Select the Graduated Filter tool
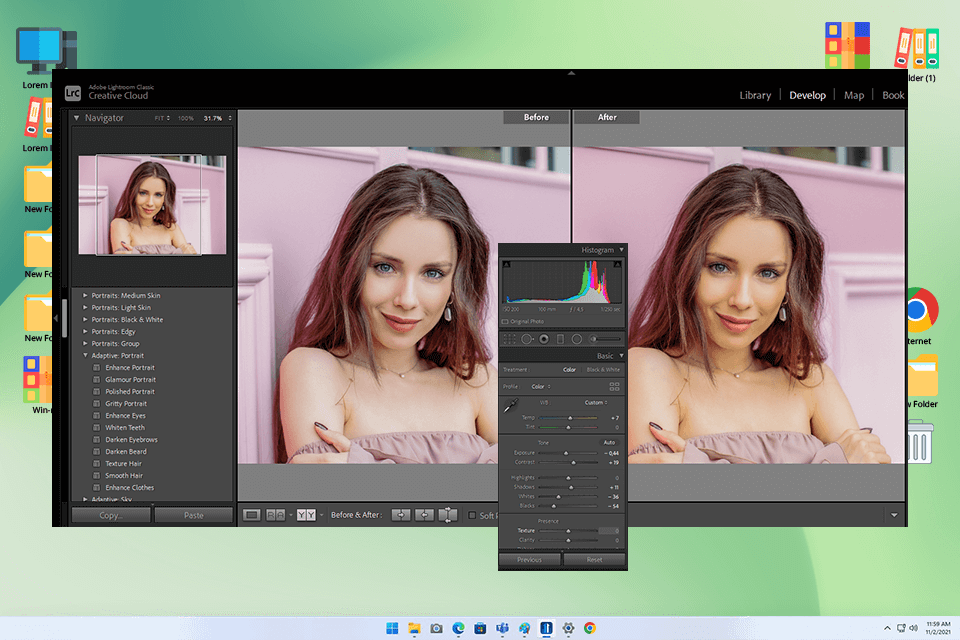Screen dimensions: 960x640 560,339
